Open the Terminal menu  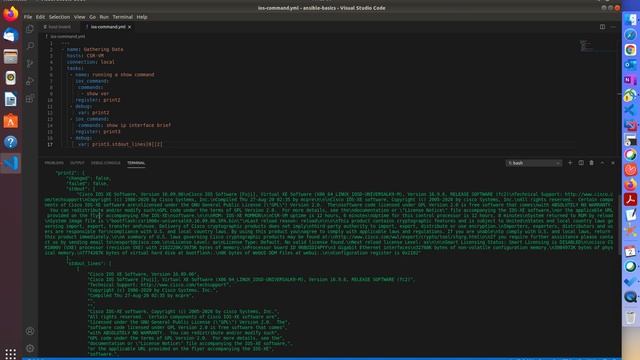point(122,17)
